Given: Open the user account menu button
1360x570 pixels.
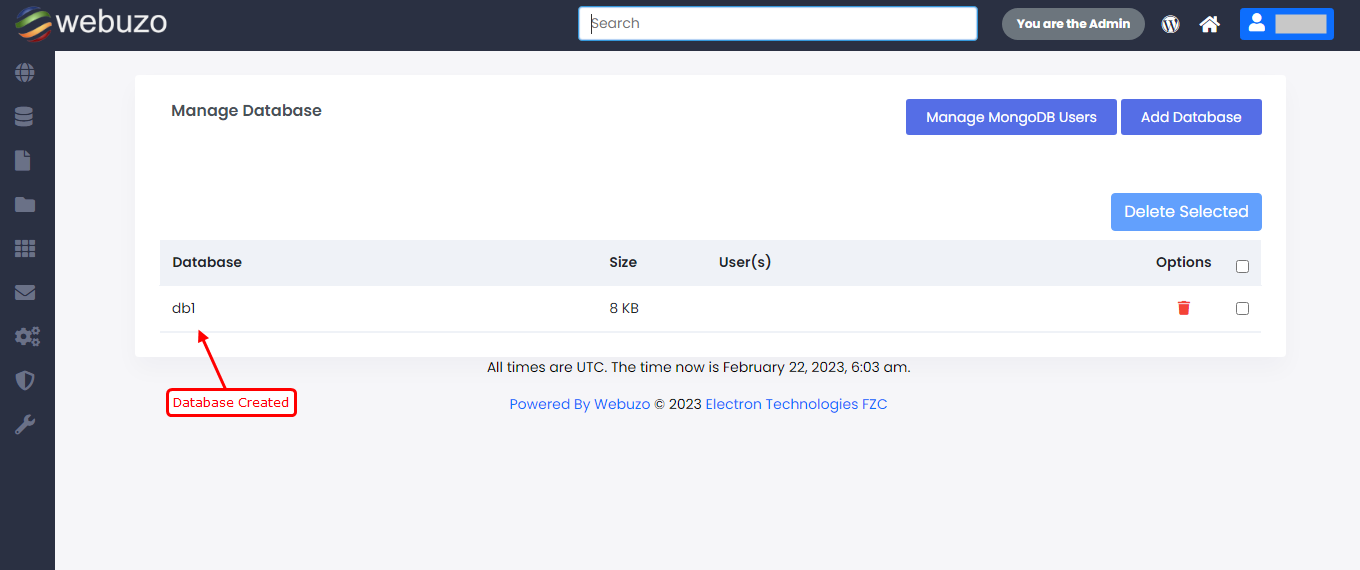Looking at the screenshot, I should pyautogui.click(x=1286, y=24).
